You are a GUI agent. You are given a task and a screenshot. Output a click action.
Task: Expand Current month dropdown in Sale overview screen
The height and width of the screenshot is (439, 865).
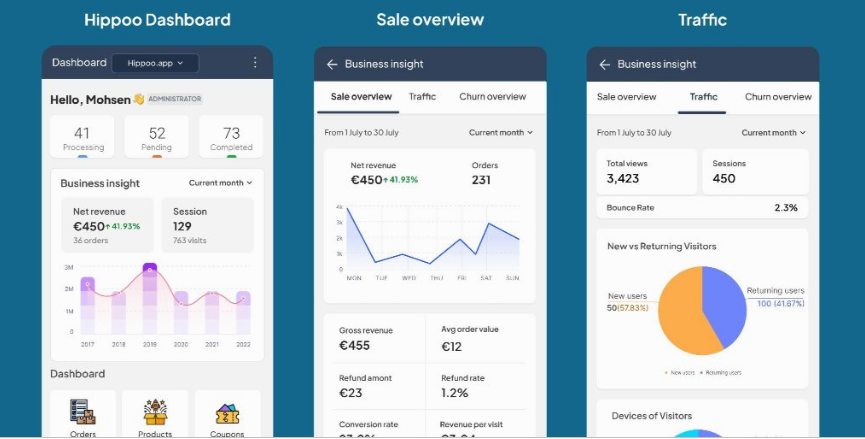[501, 132]
